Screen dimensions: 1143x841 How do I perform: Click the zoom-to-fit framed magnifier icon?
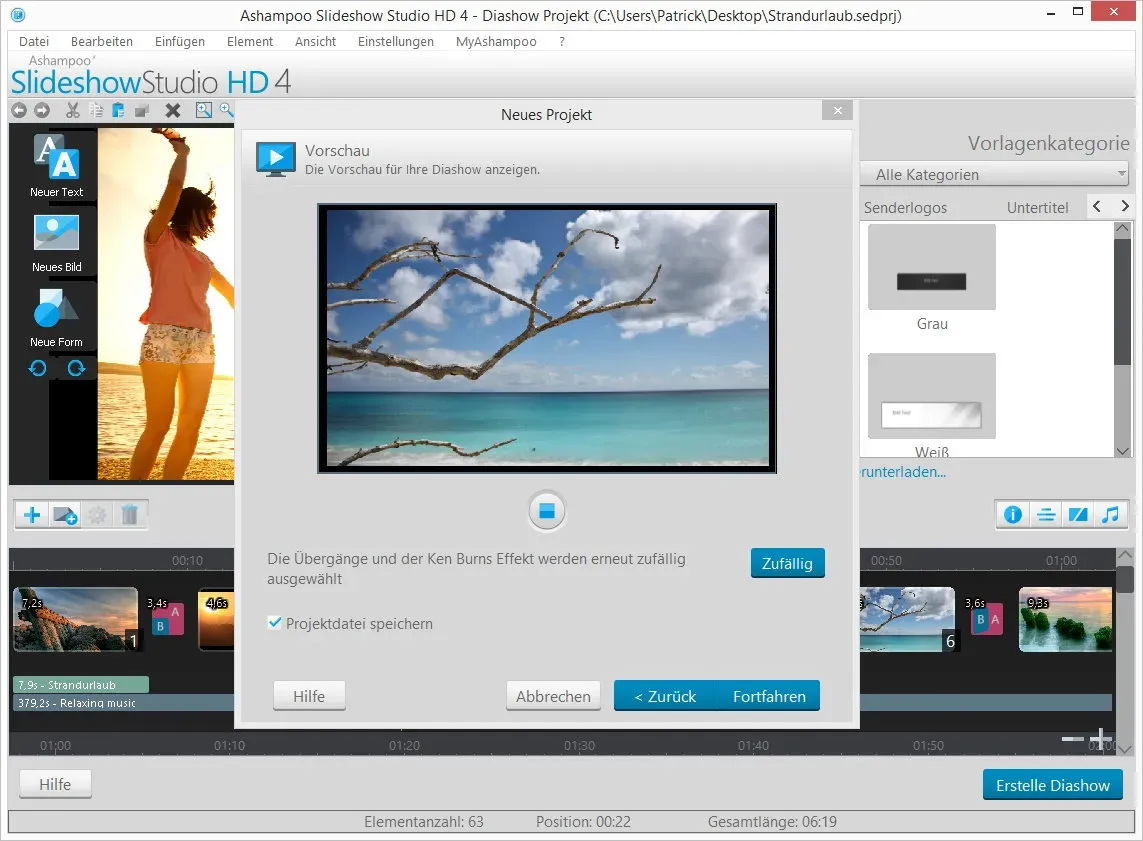204,110
